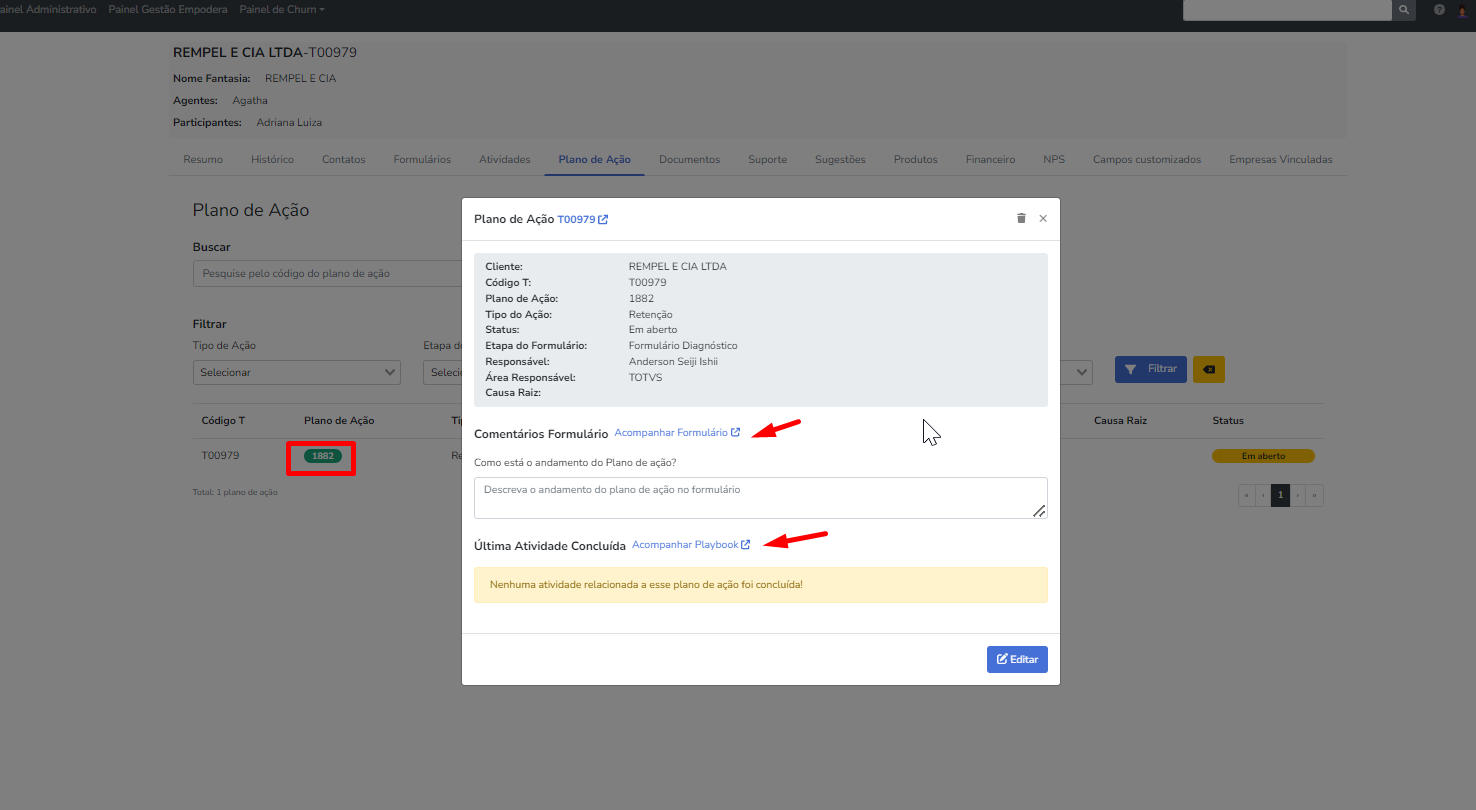Screen dimensions: 1476x810
Task: Click the plan progress comment text area
Action: click(x=760, y=498)
